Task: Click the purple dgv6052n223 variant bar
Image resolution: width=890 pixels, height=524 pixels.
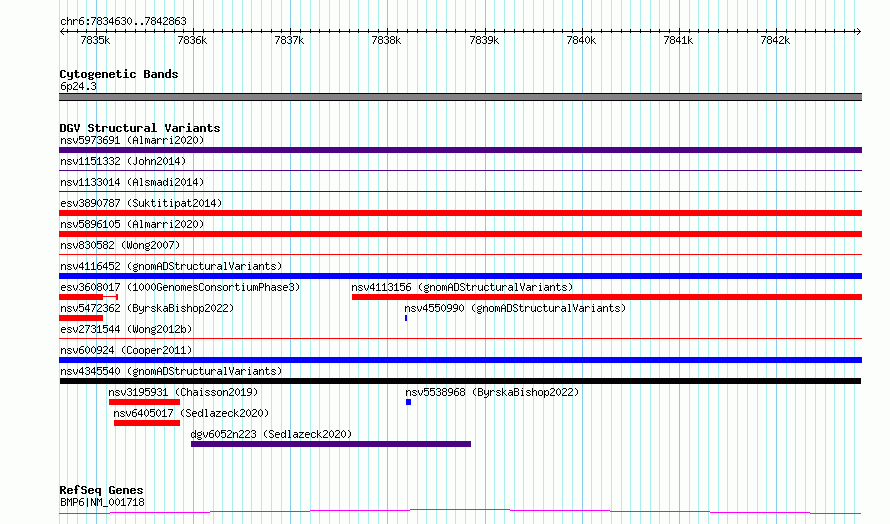Action: click(x=331, y=444)
